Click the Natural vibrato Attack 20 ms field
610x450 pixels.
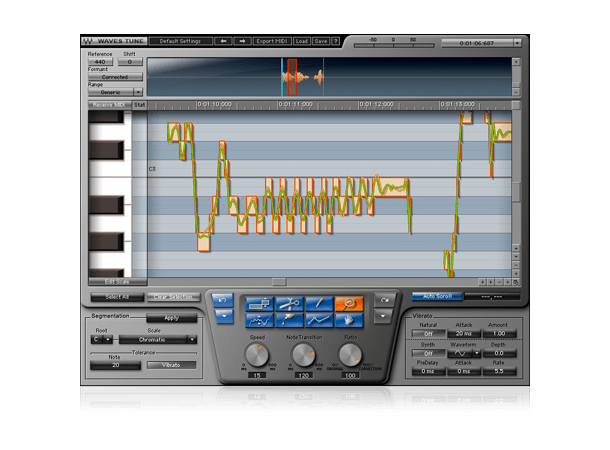click(x=464, y=334)
